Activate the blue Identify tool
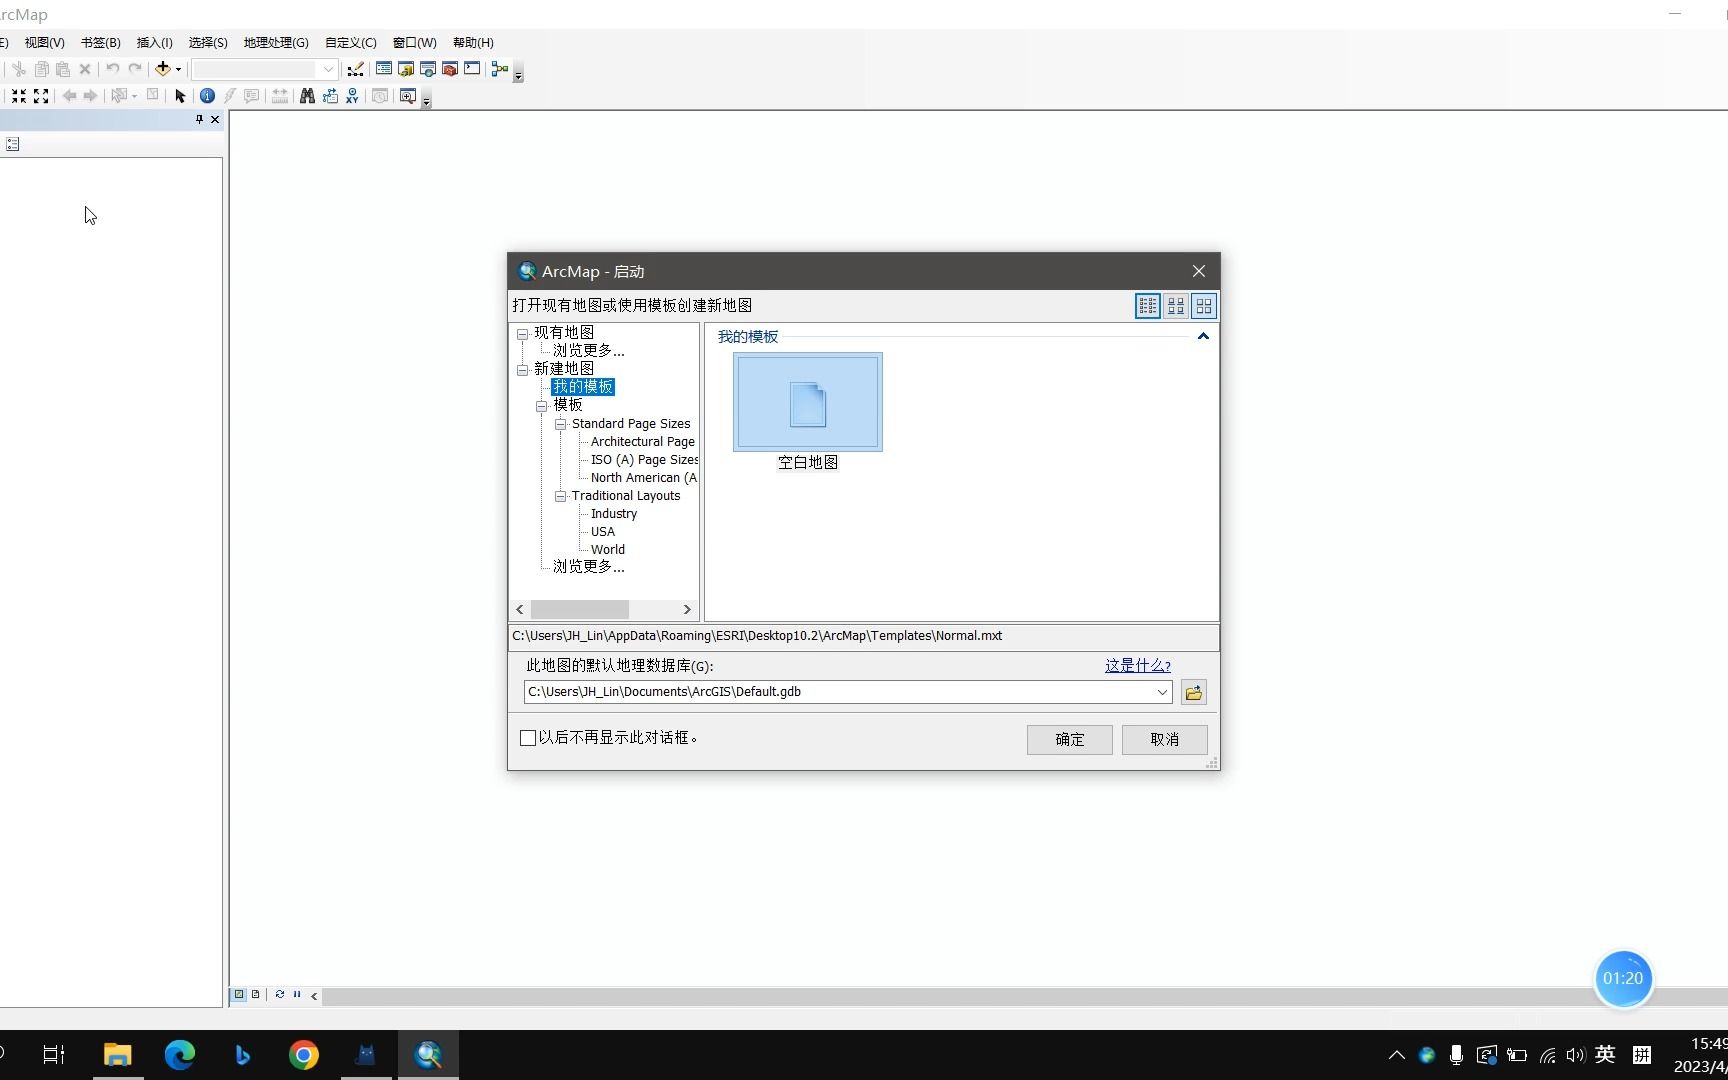This screenshot has width=1728, height=1080. tap(207, 96)
